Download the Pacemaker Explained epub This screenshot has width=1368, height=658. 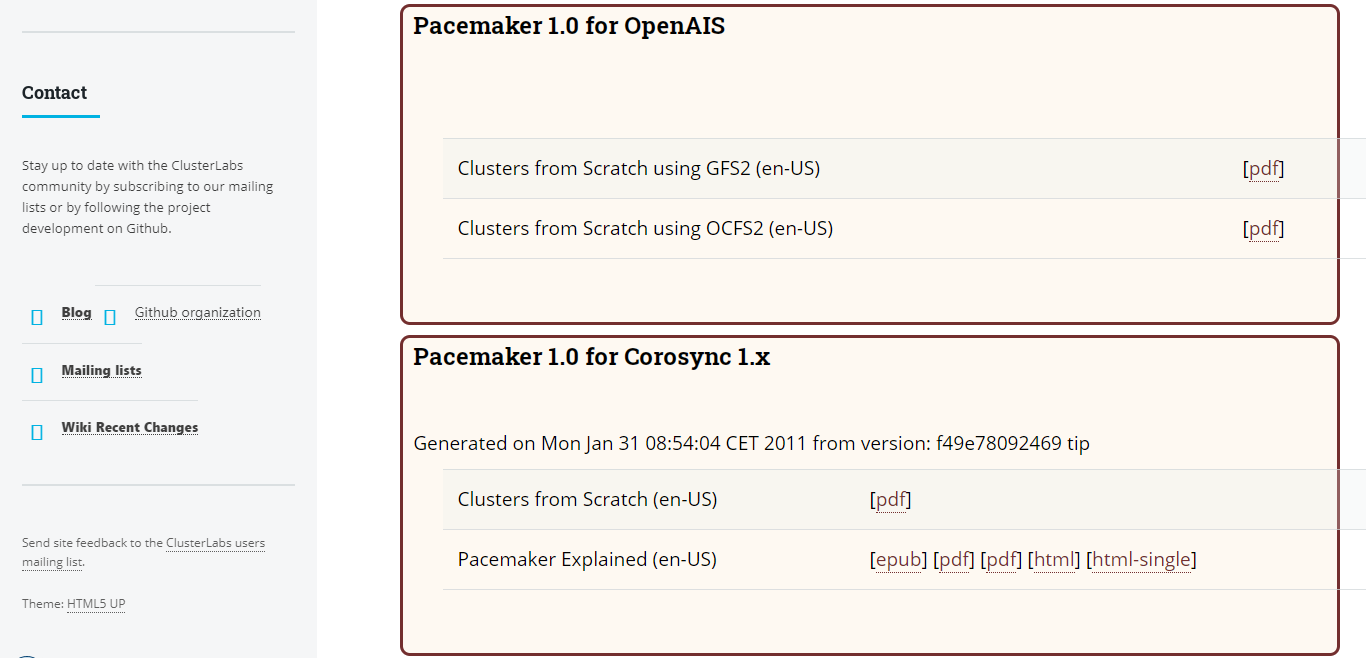(898, 559)
